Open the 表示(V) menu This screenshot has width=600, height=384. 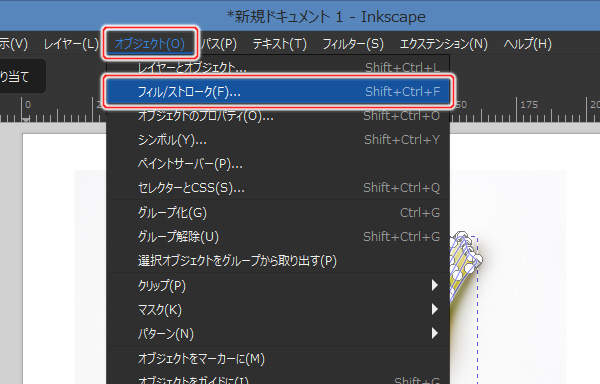click(14, 44)
